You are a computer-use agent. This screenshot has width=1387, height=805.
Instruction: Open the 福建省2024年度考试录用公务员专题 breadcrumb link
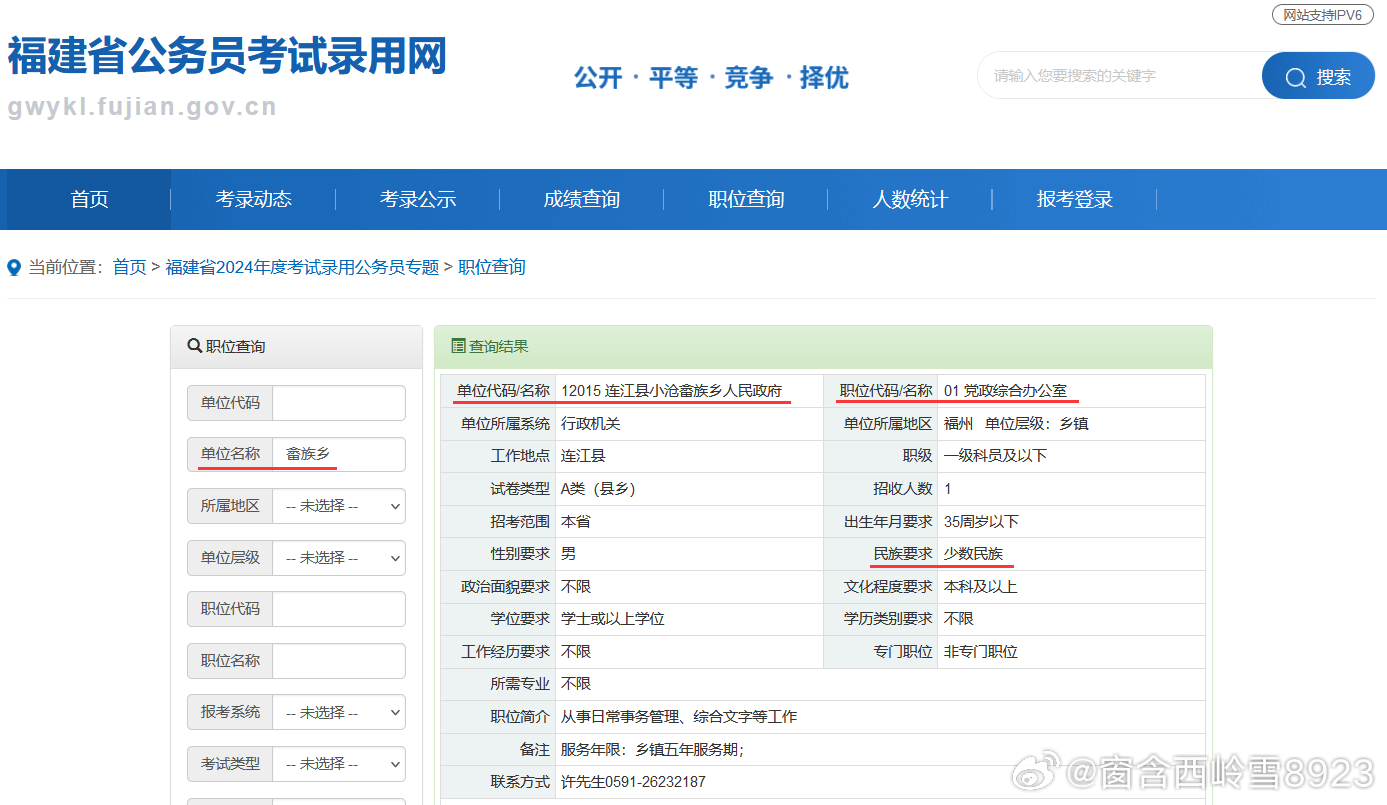point(302,267)
